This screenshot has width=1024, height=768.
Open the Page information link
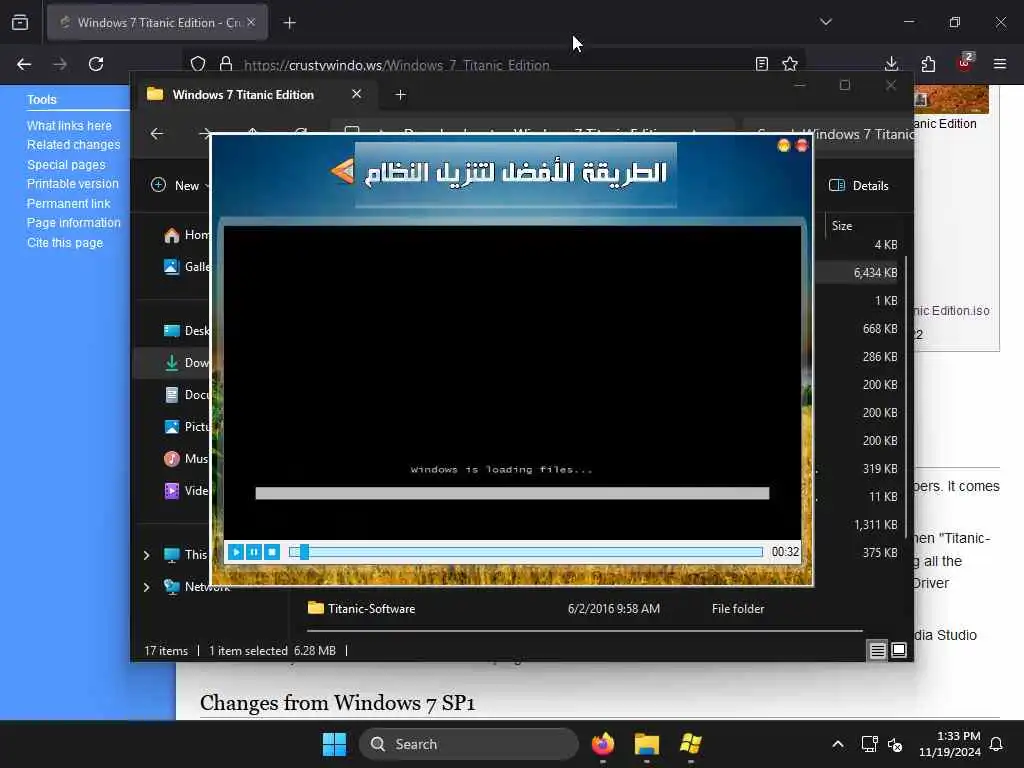73,223
